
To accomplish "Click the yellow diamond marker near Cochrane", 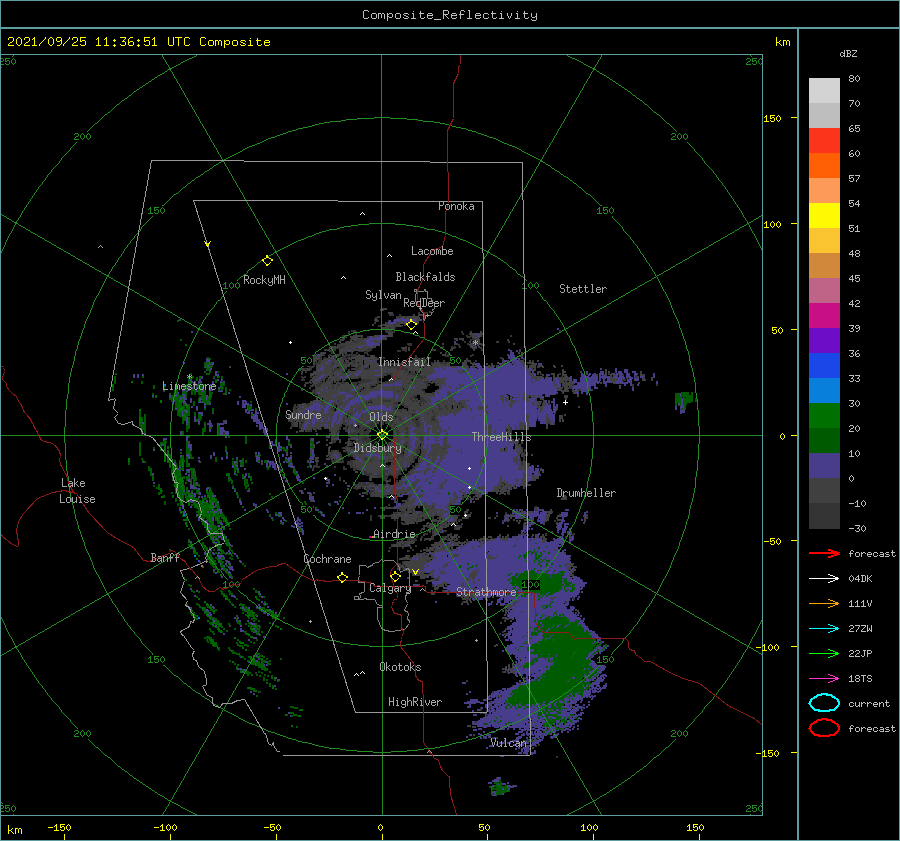I will [342, 577].
